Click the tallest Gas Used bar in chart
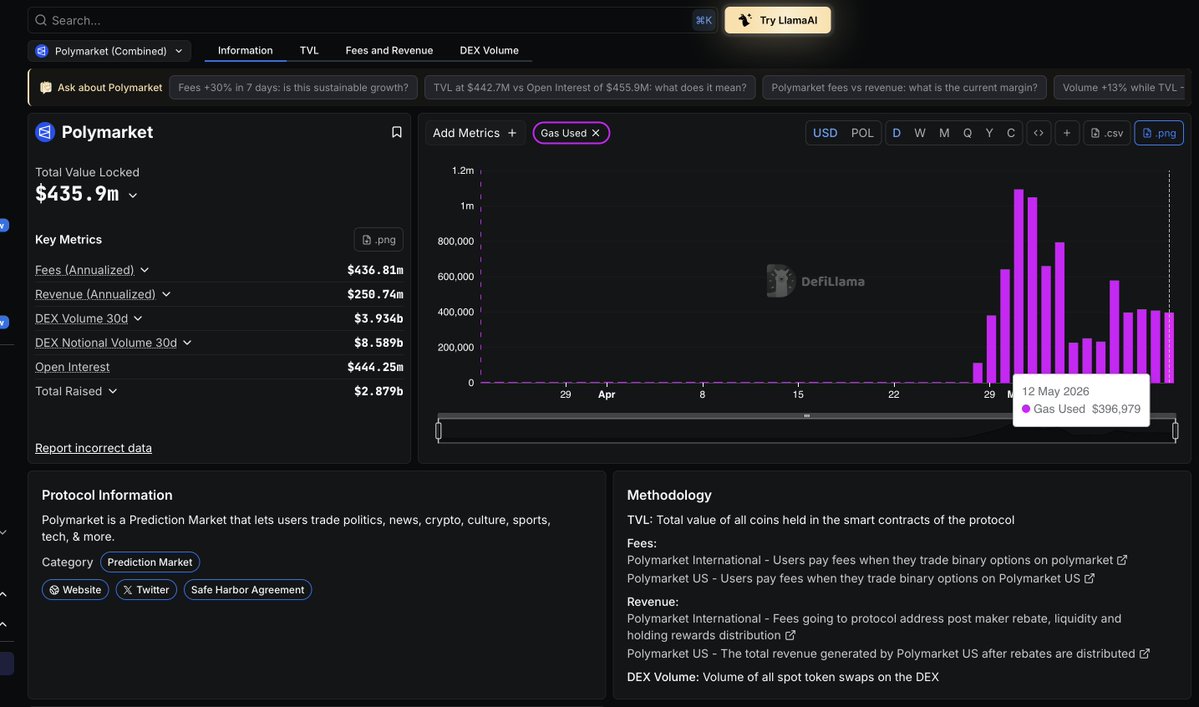The image size is (1199, 707). click(x=1019, y=286)
